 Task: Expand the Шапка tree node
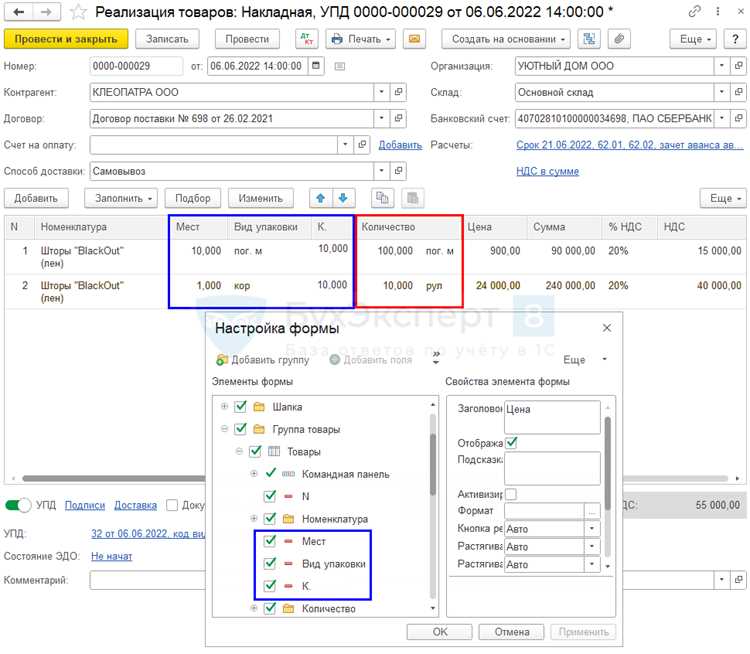(x=224, y=407)
